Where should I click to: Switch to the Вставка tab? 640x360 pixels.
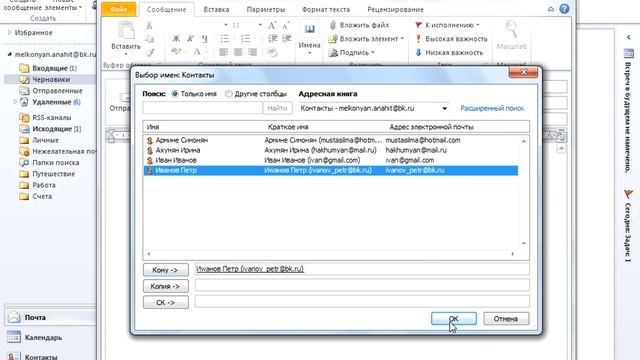pos(216,9)
